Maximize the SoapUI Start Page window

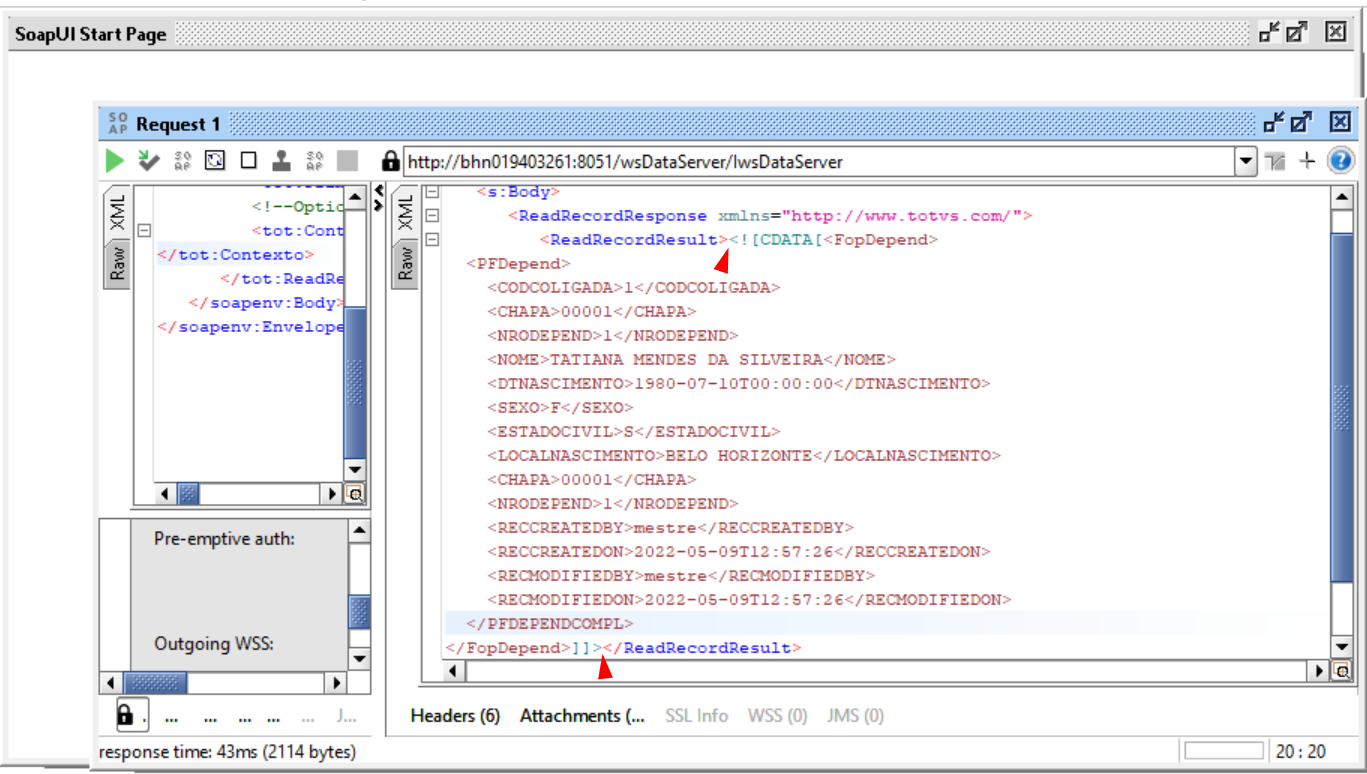coord(1296,33)
